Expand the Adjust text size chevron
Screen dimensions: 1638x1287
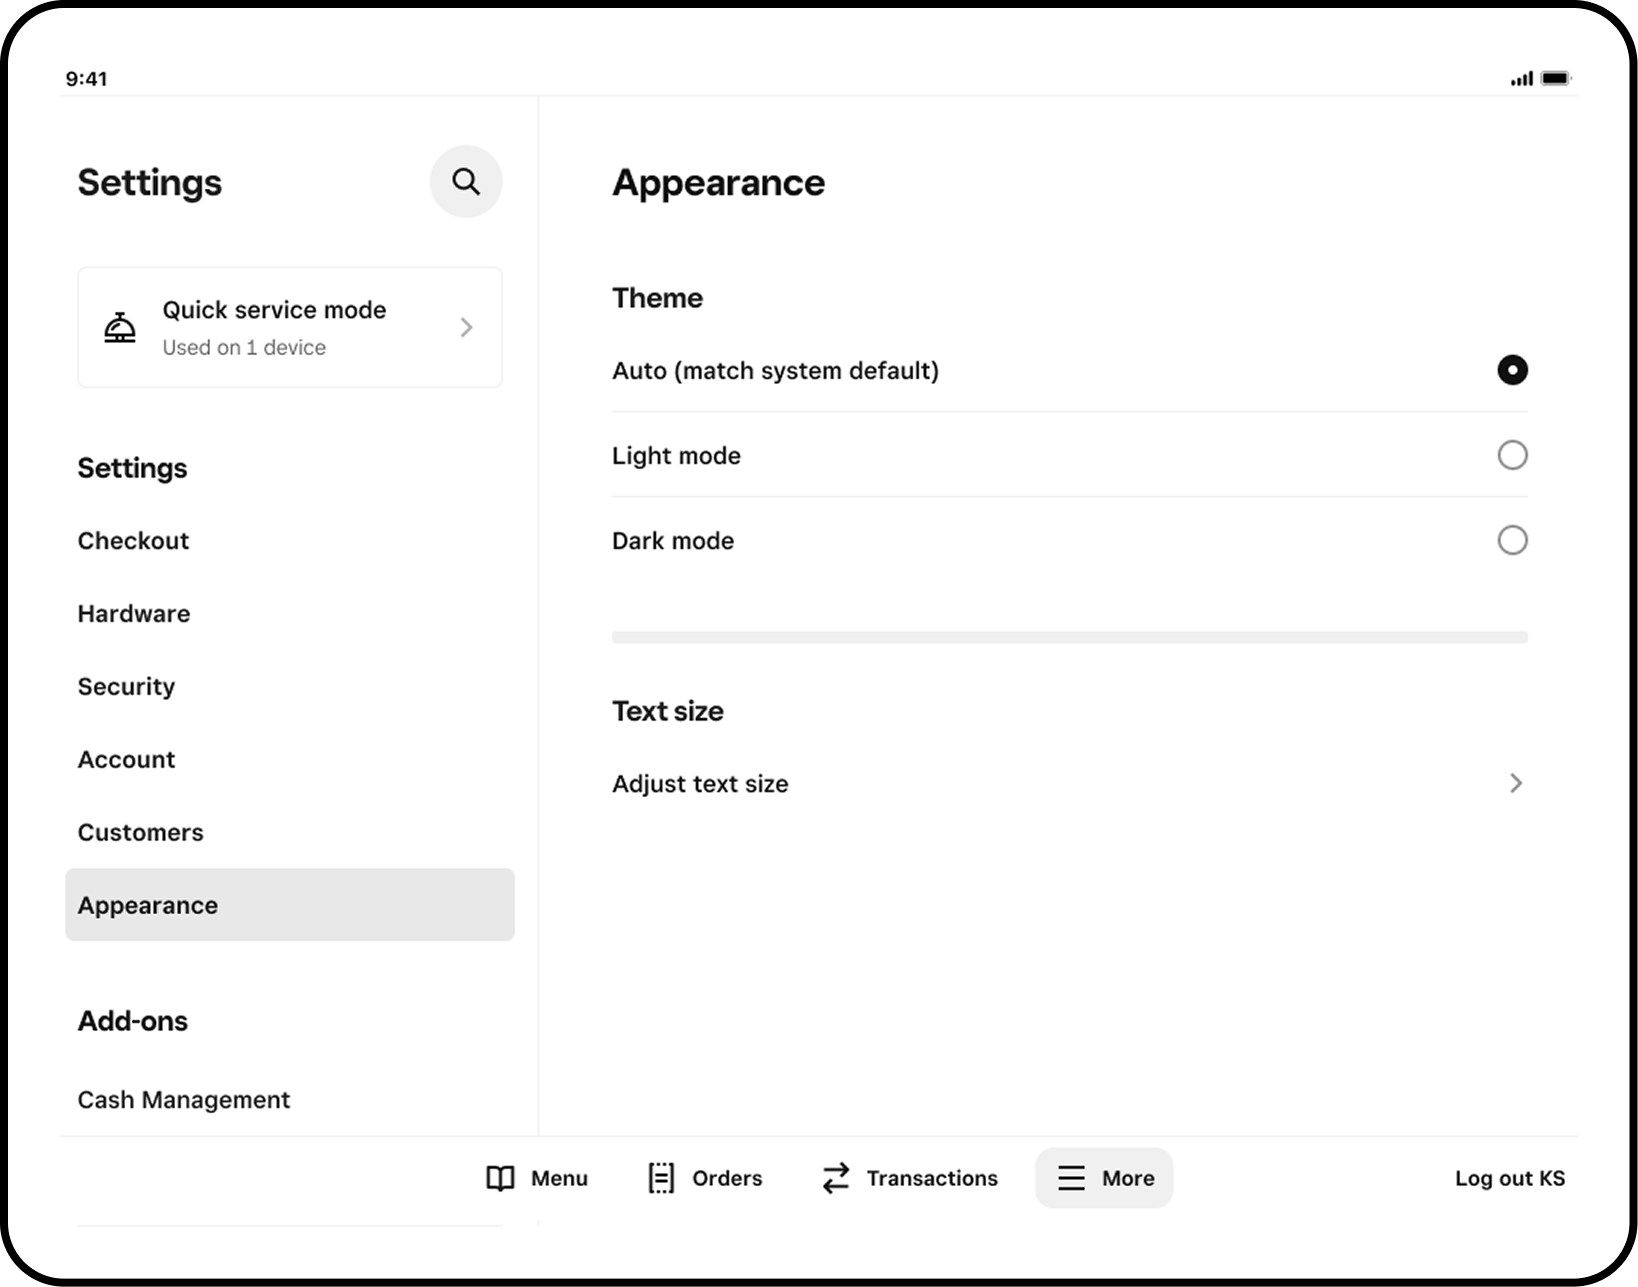tap(1517, 784)
